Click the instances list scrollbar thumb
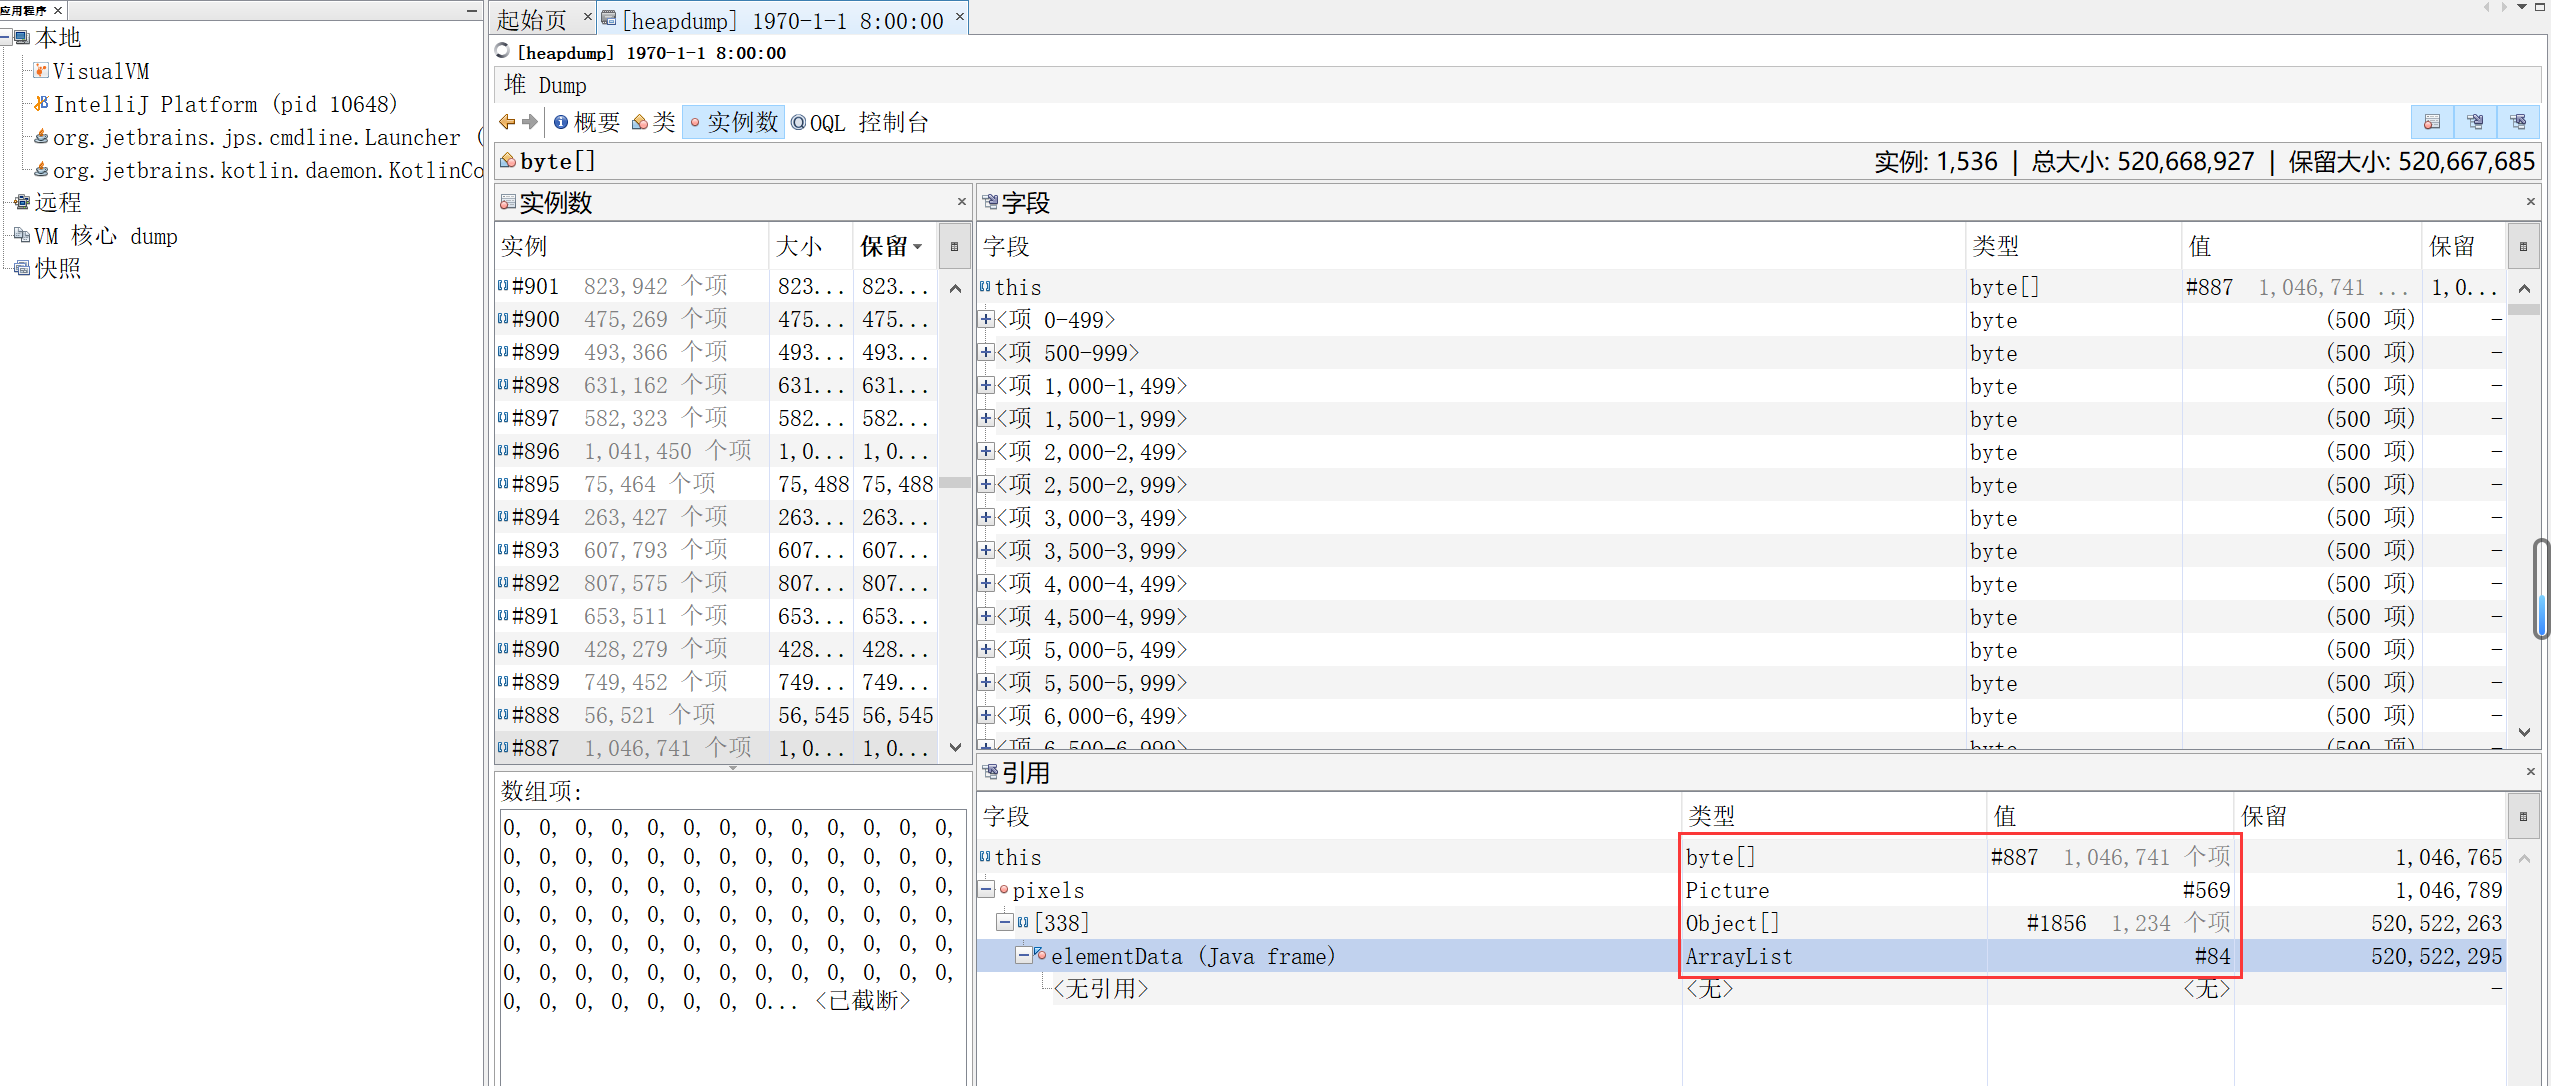The image size is (2551, 1086). pos(955,483)
